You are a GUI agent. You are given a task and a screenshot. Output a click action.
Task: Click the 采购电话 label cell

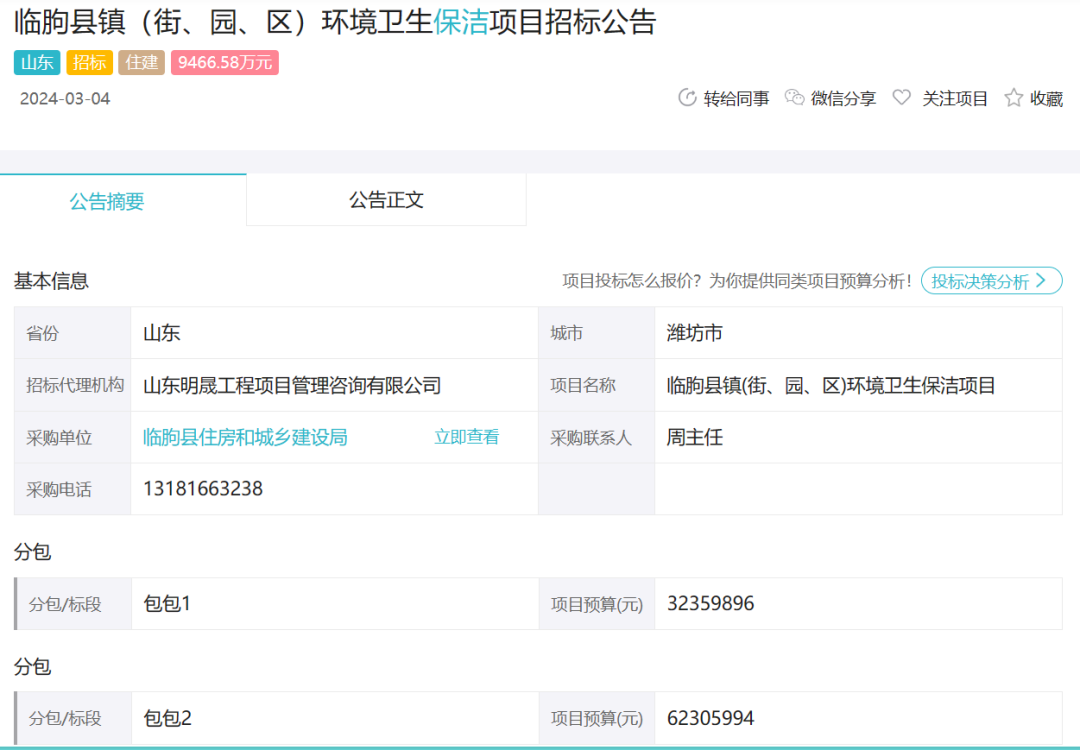coord(72,489)
